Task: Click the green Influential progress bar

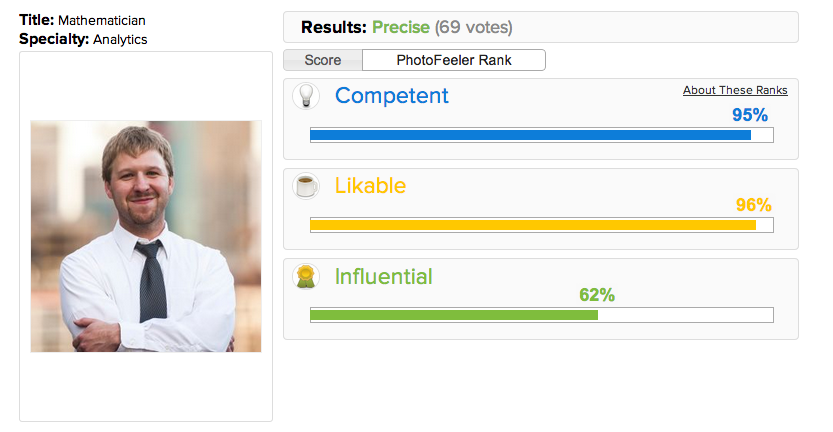Action: (541, 315)
